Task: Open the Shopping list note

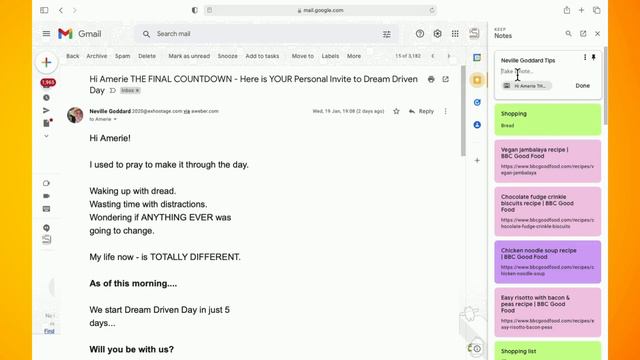Action: 548,351
